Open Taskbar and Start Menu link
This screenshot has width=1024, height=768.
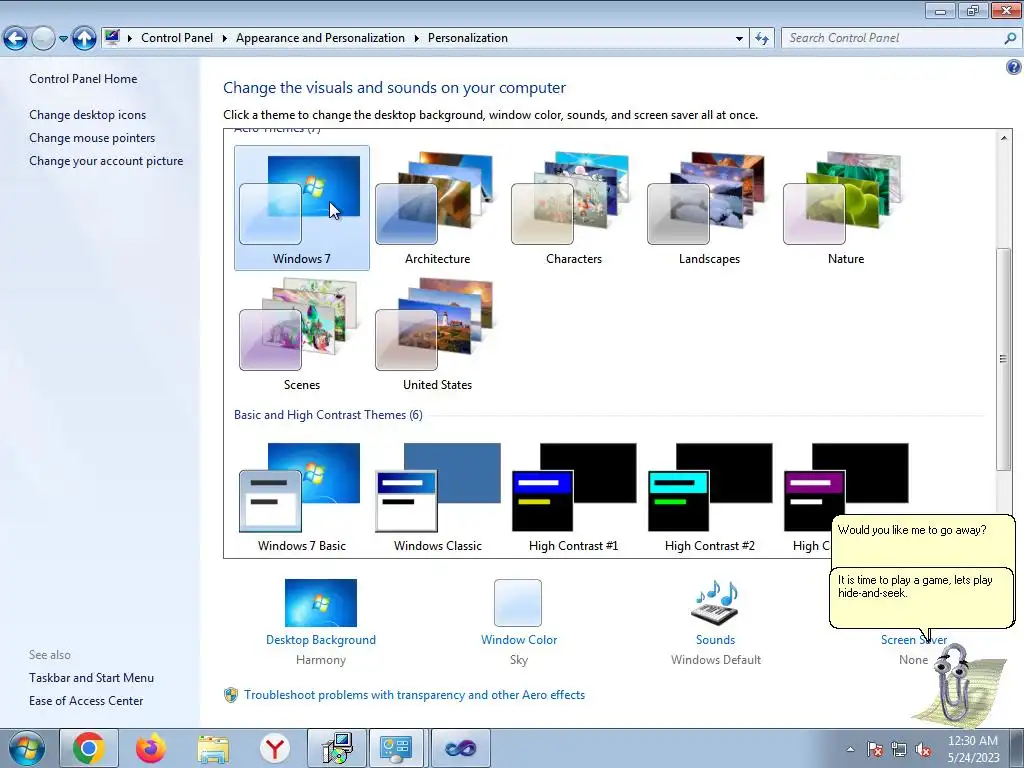(91, 678)
